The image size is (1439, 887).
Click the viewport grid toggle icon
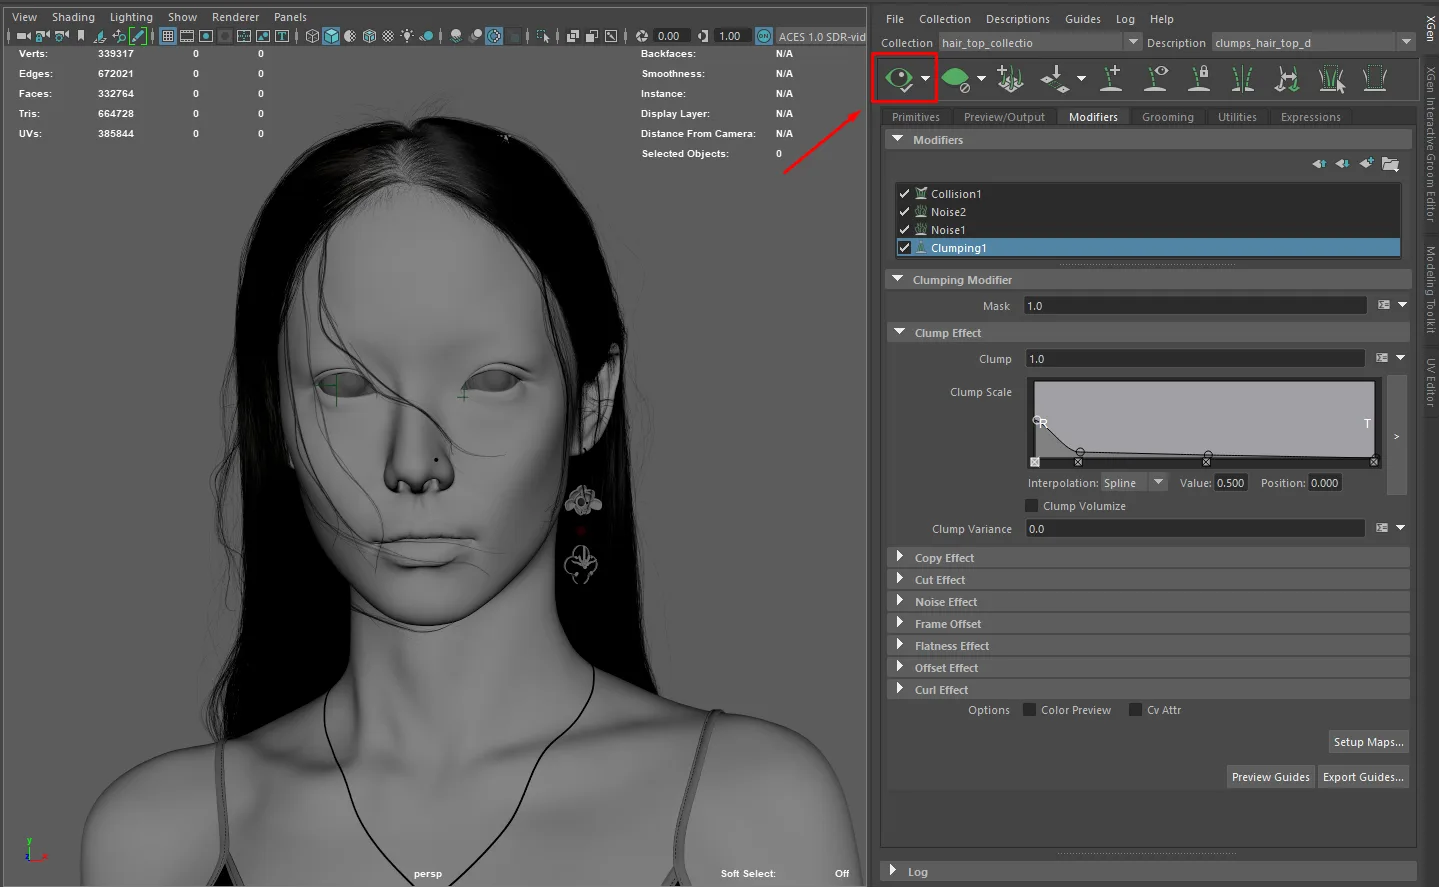click(x=168, y=36)
